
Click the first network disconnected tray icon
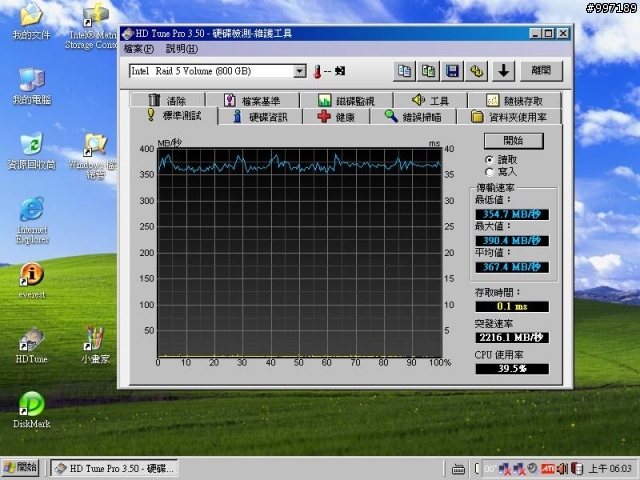504,469
